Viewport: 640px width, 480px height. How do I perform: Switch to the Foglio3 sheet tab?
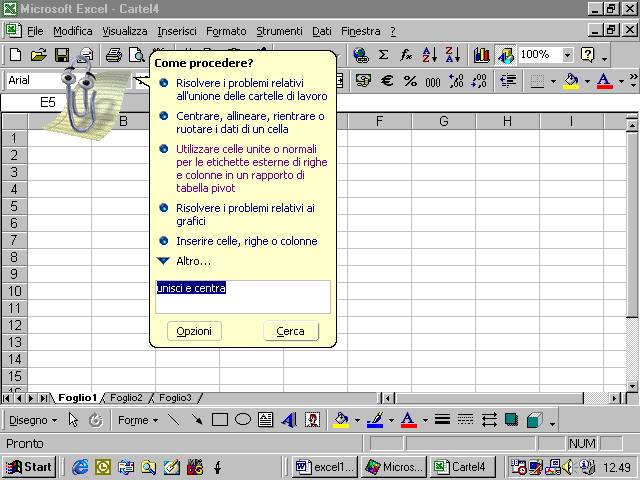click(x=175, y=398)
